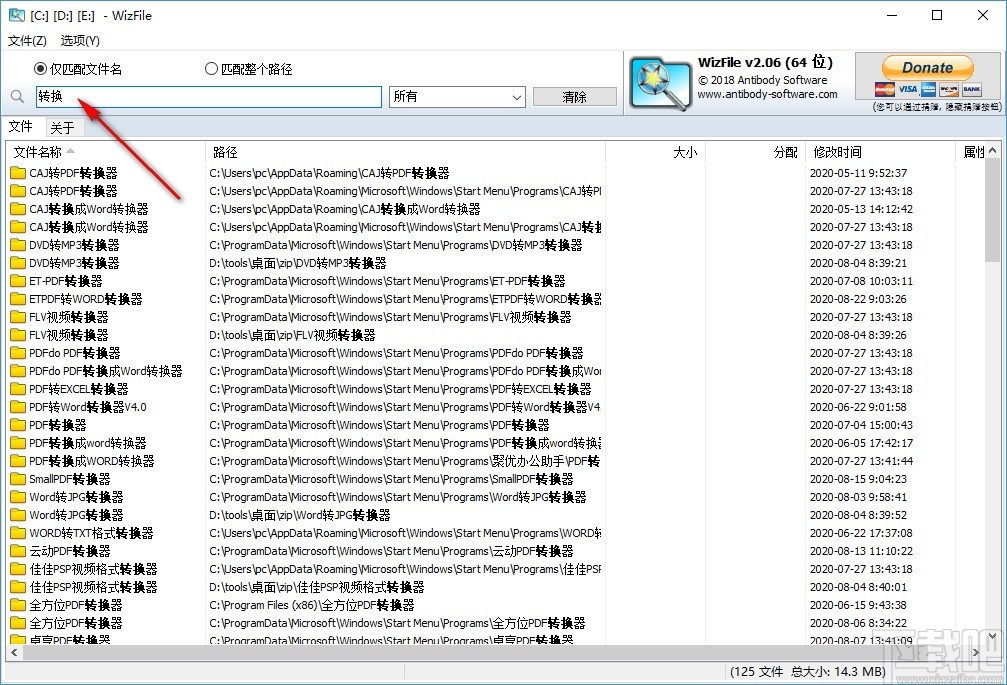Click the search box containing 转换
Viewport: 1007px width, 685px height.
209,97
